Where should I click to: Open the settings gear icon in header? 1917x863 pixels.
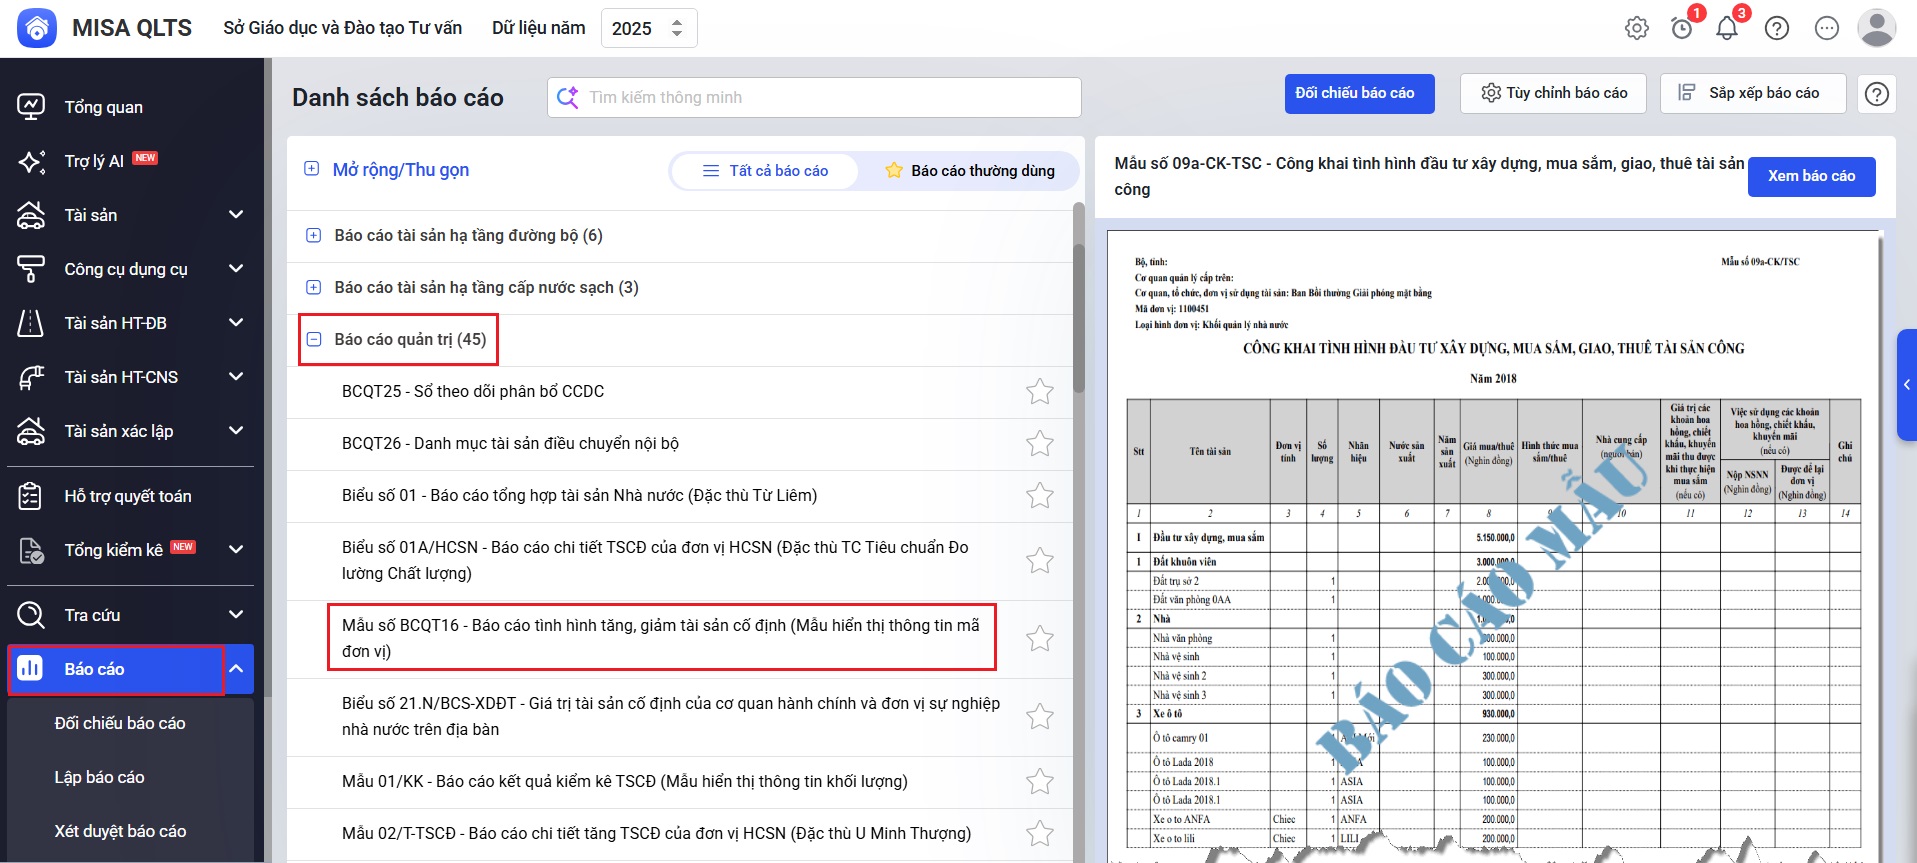point(1637,28)
